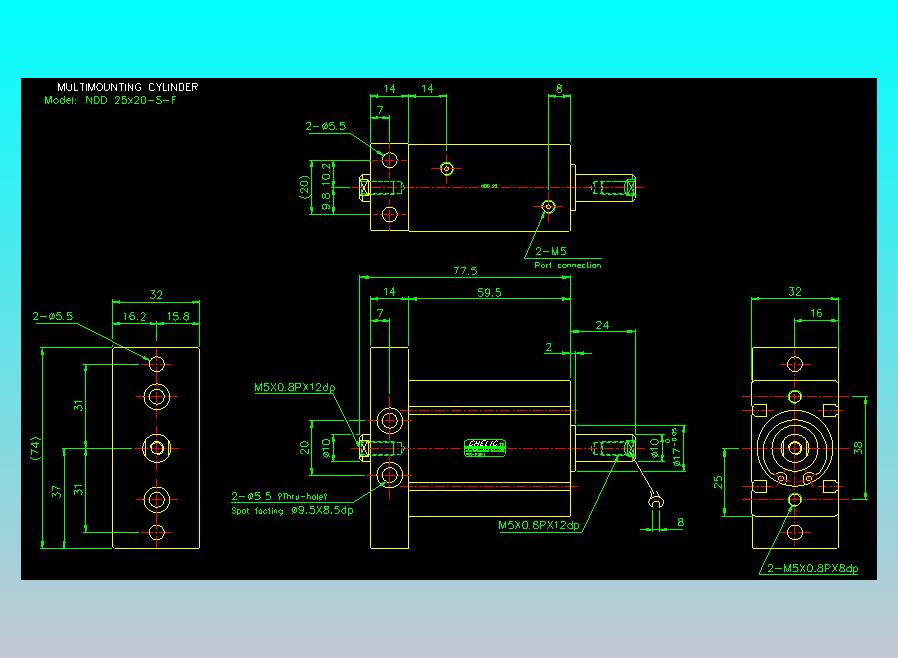Viewport: 898px width, 658px height.
Task: Click the (74) overall height dimension
Action: pos(36,448)
